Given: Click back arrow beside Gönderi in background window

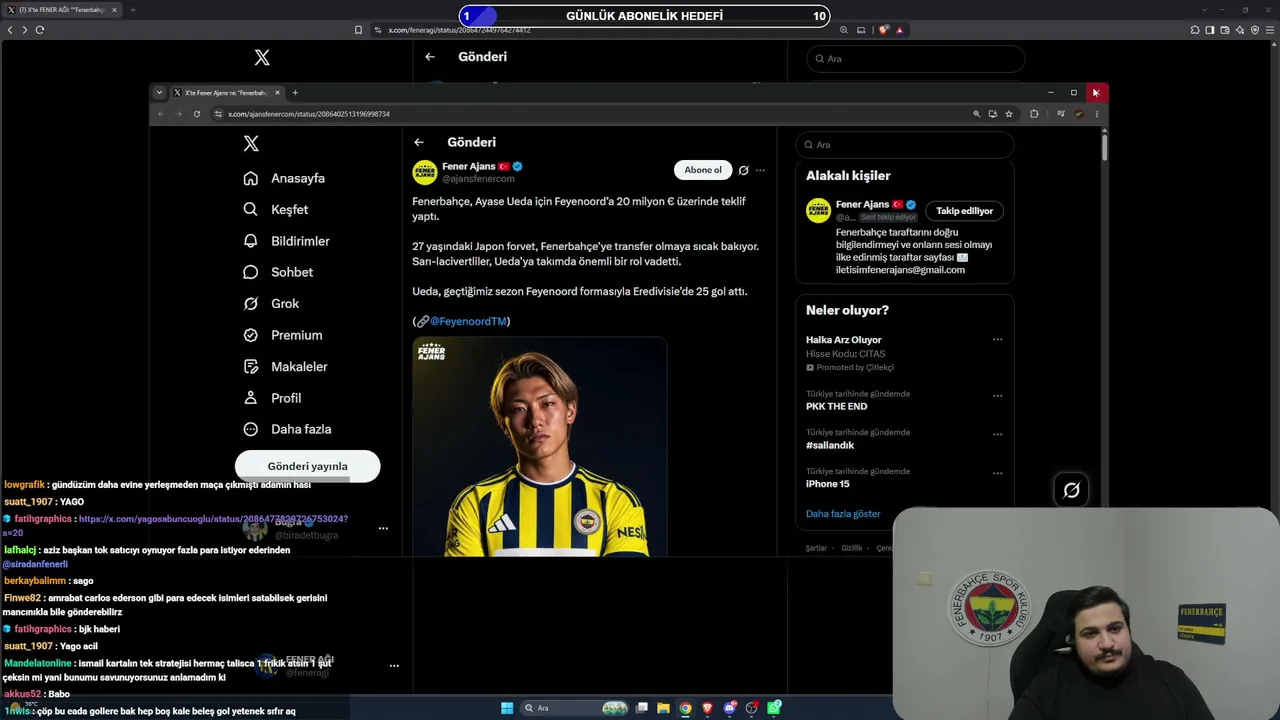Looking at the screenshot, I should tap(430, 57).
